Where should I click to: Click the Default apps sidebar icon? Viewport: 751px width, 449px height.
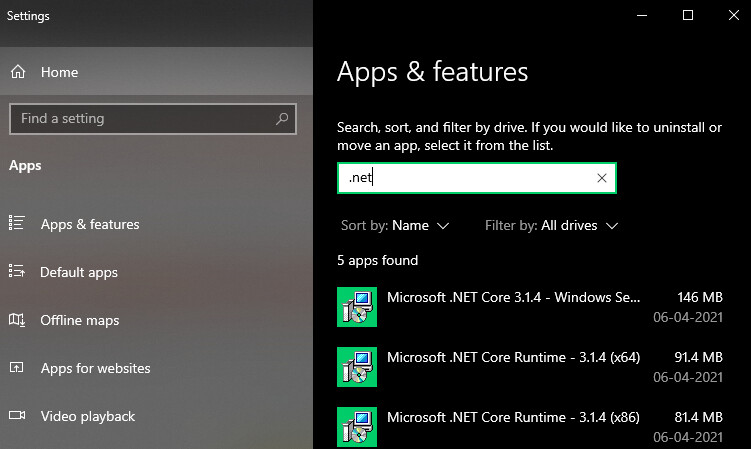click(x=16, y=271)
